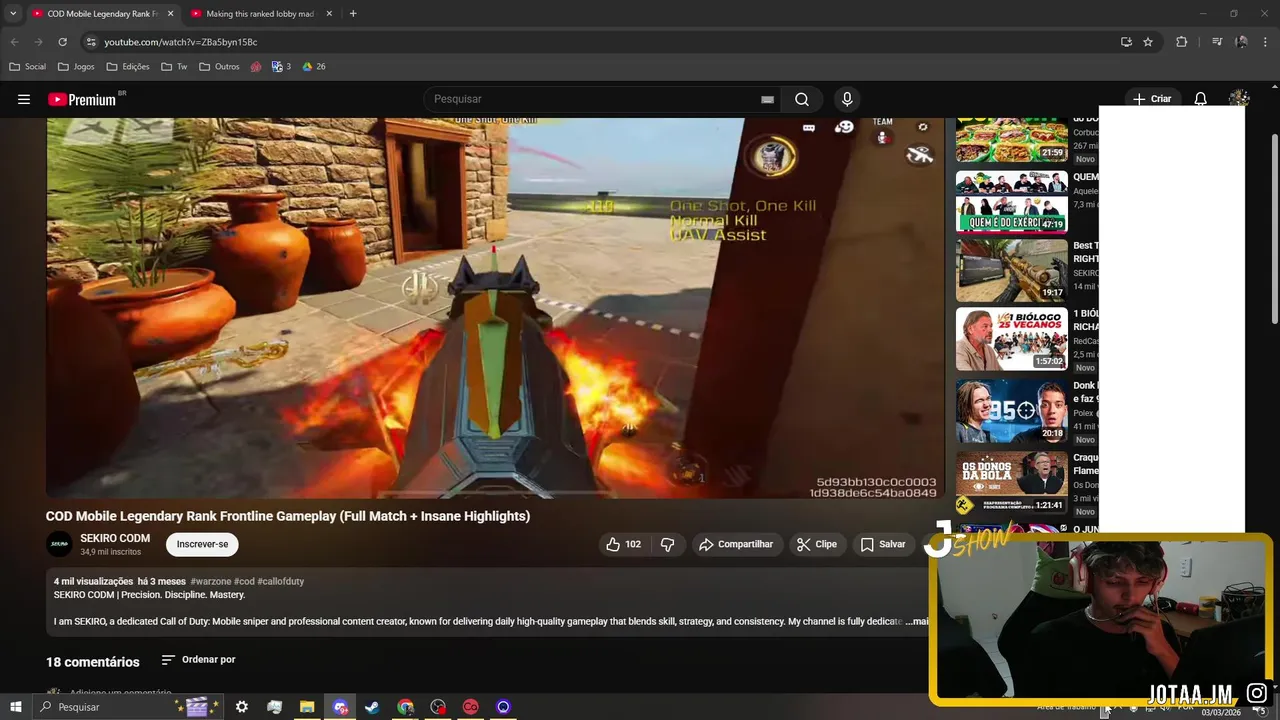Open the tab search dropdown arrow

click(13, 14)
